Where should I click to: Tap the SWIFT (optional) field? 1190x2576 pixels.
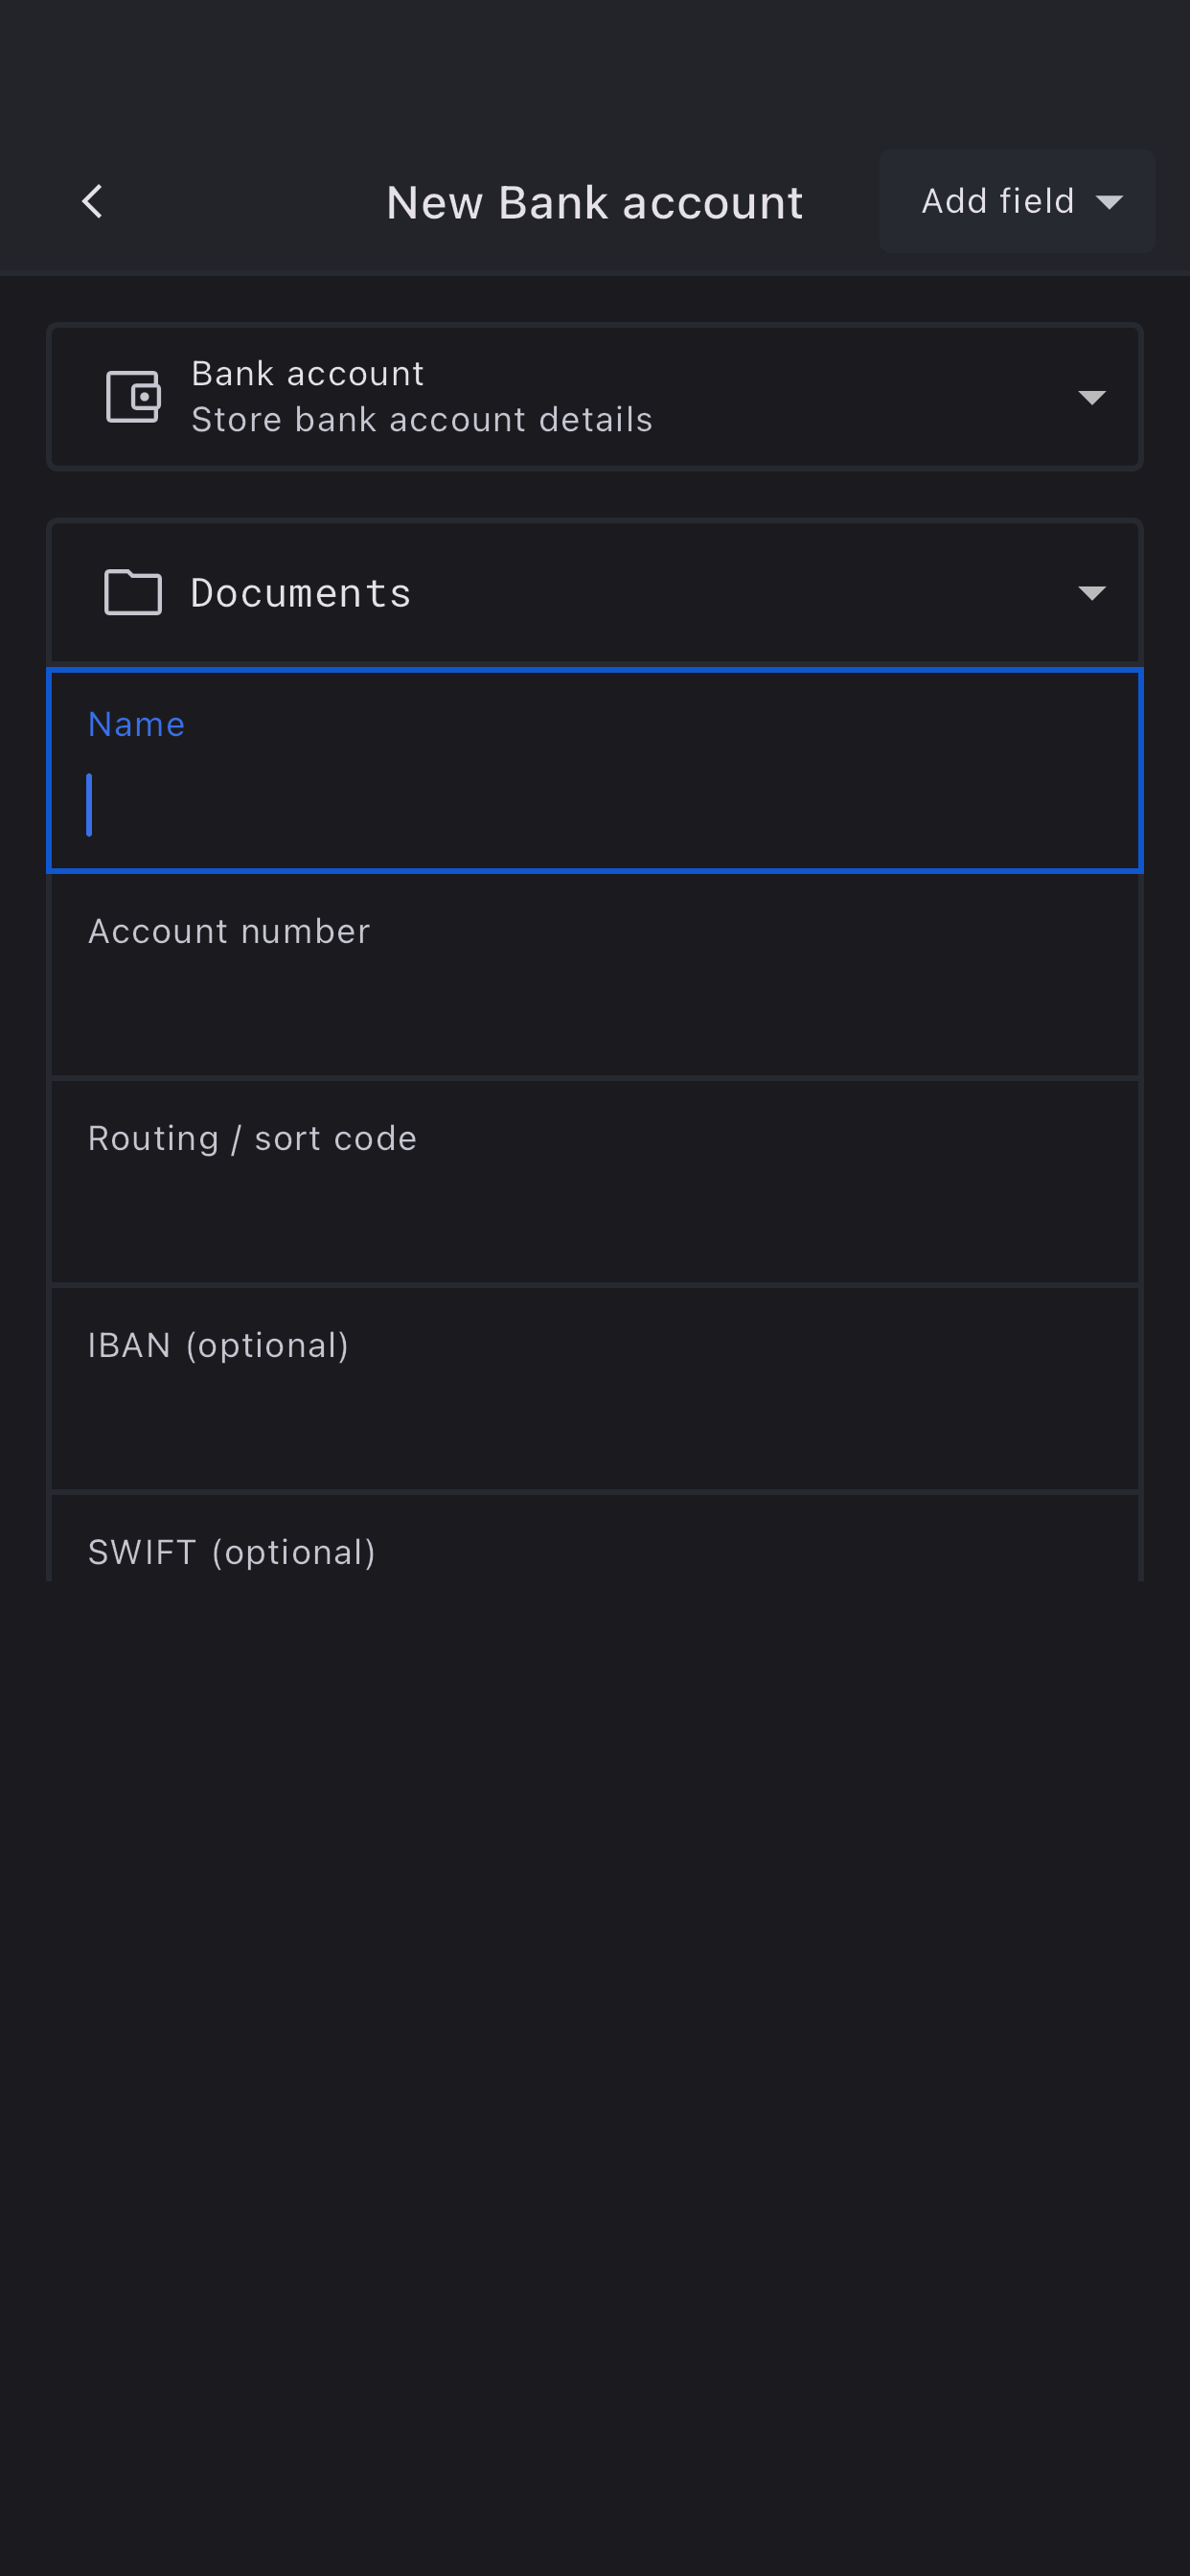(x=594, y=1552)
